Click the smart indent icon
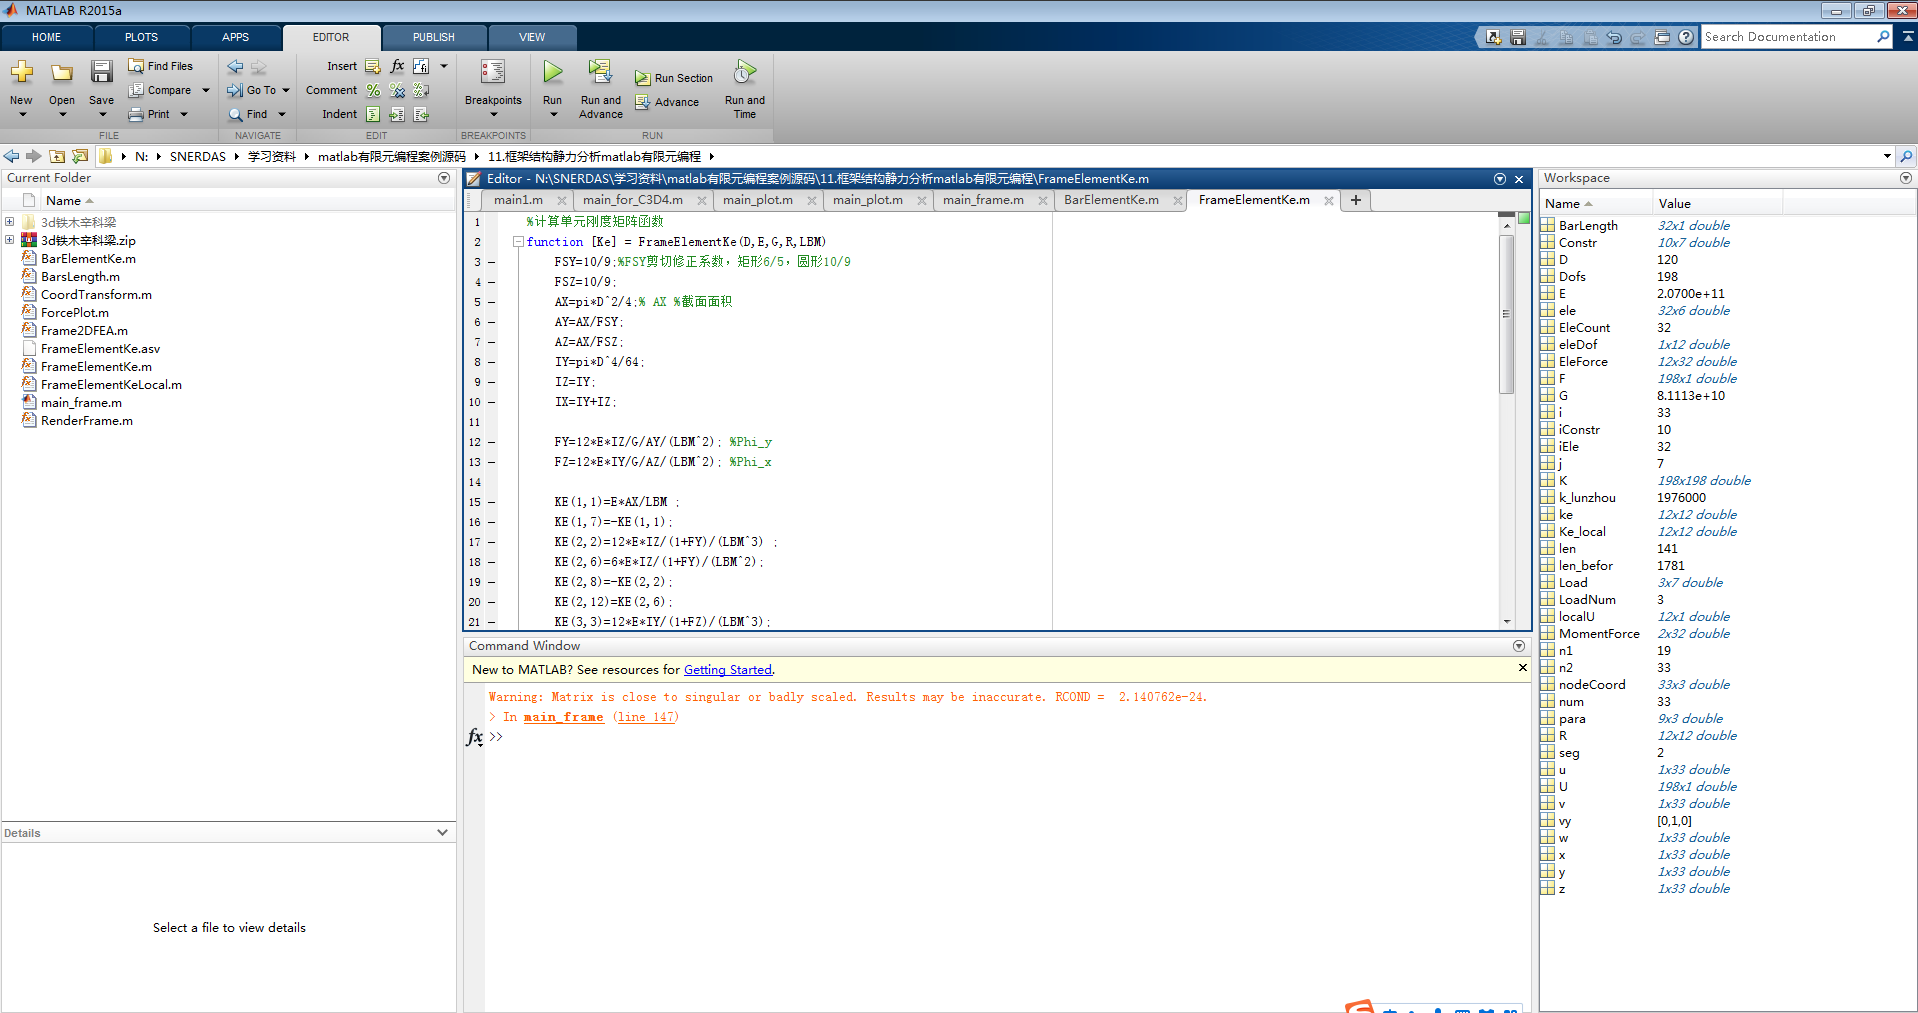Viewport: 1918px width, 1013px height. tap(373, 114)
